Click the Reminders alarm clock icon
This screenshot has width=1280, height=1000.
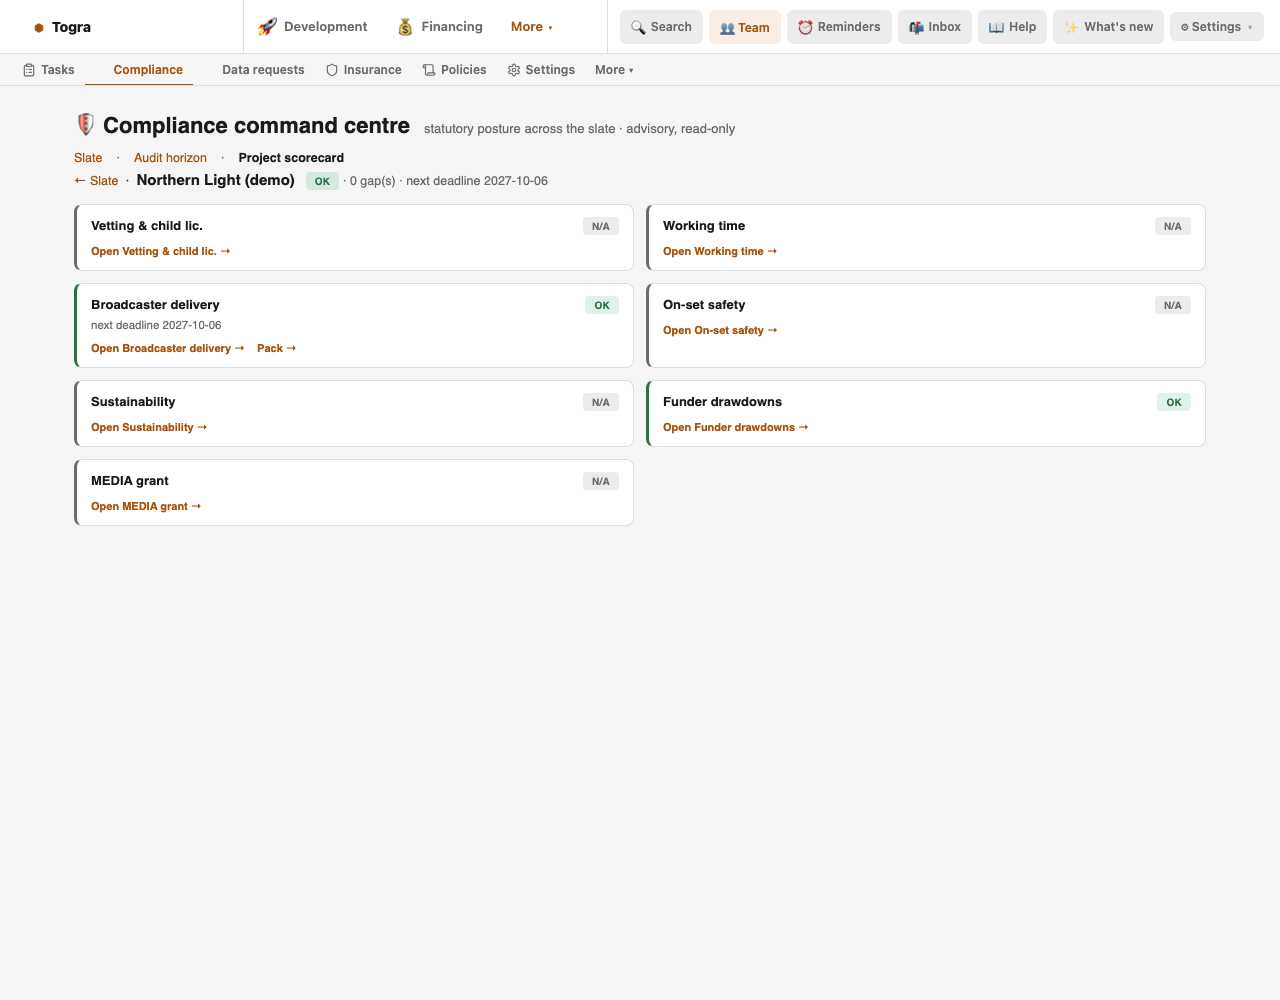pos(805,27)
